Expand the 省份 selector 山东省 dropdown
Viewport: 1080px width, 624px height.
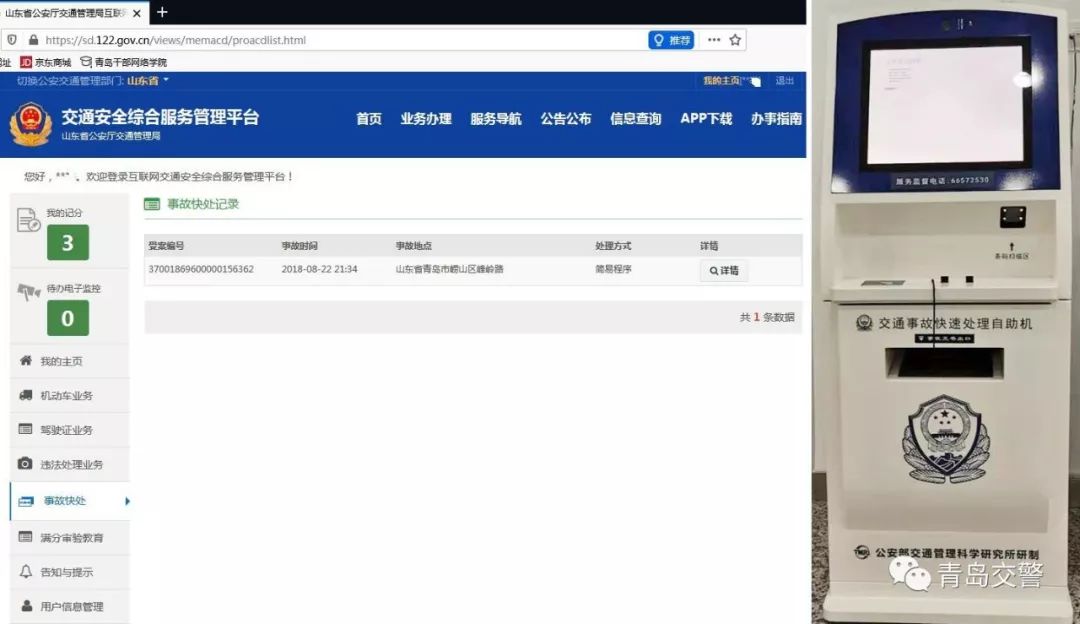click(149, 80)
